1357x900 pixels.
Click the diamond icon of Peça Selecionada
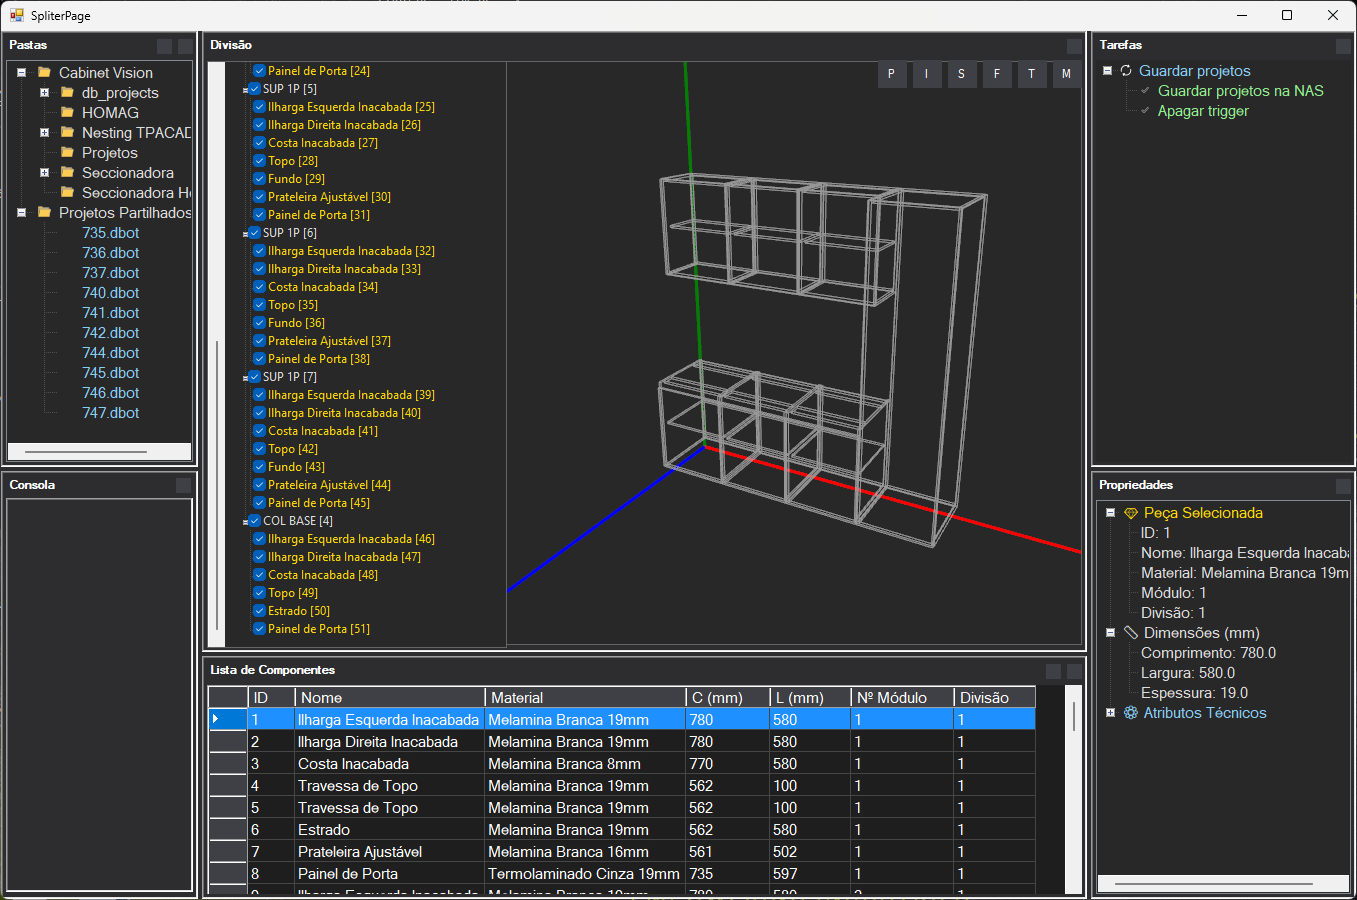coord(1131,513)
